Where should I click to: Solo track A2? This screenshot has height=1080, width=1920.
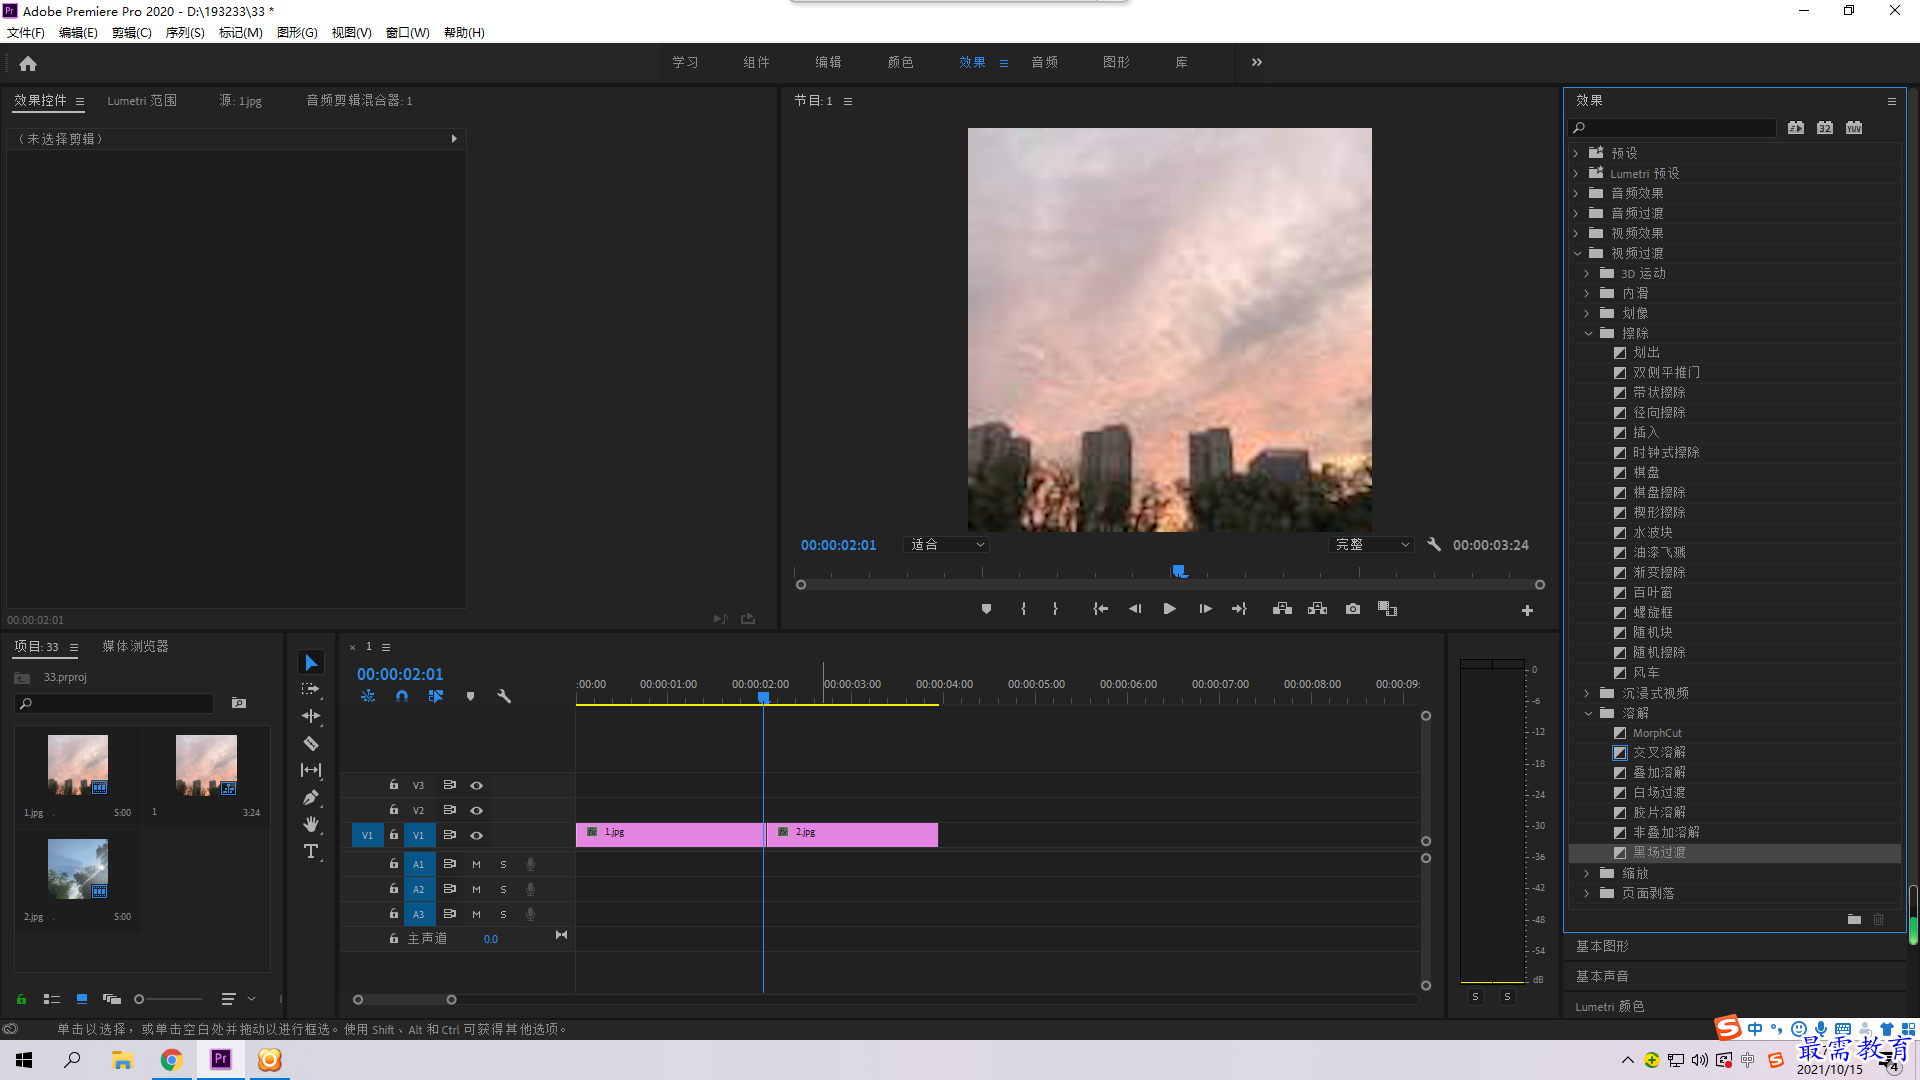(x=503, y=889)
